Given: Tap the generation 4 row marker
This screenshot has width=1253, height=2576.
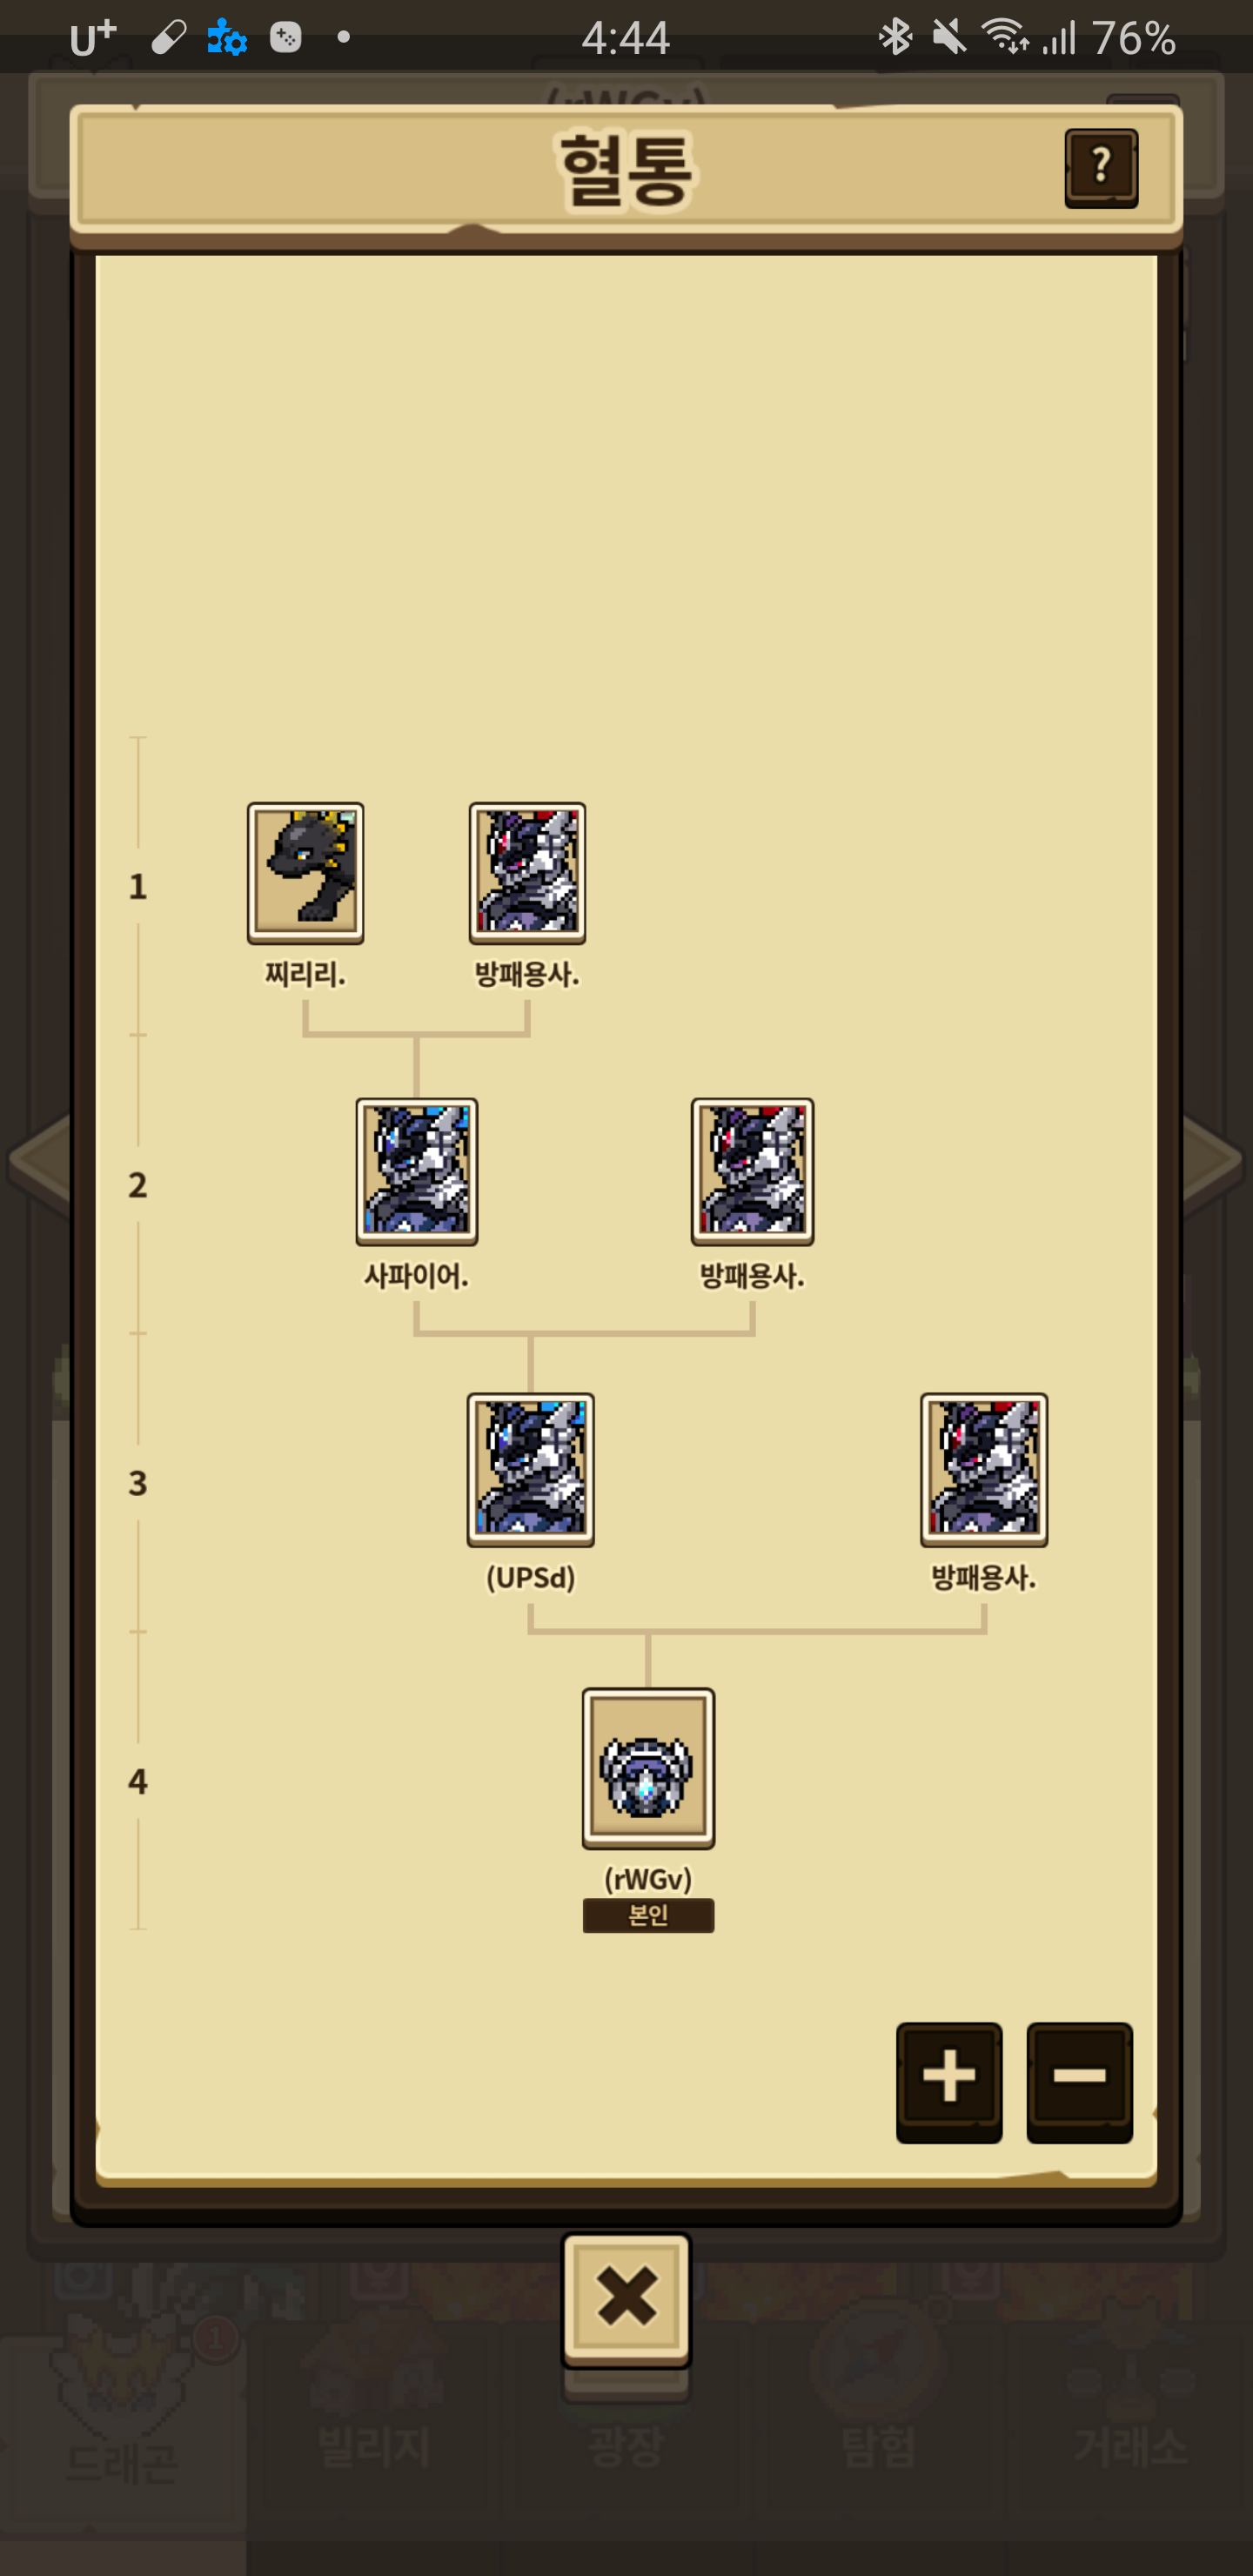Looking at the screenshot, I should point(138,1781).
